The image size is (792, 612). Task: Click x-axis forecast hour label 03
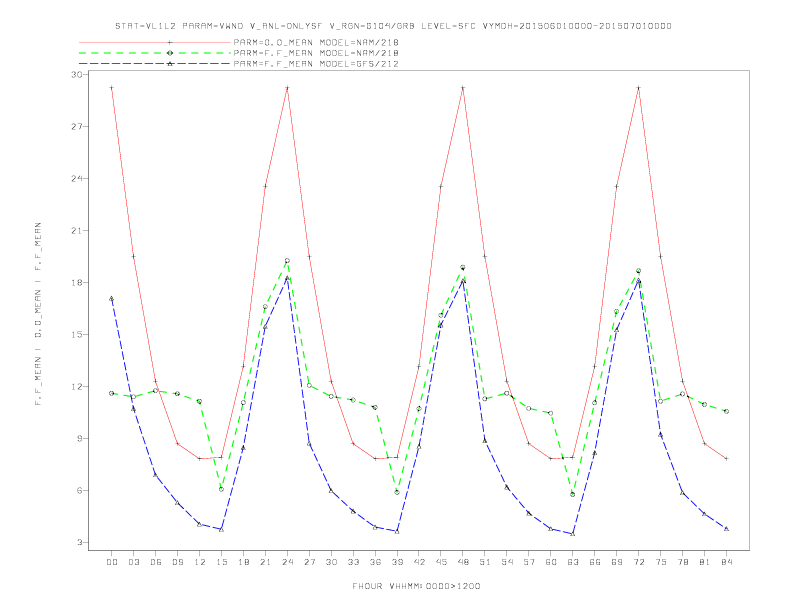(x=133, y=562)
